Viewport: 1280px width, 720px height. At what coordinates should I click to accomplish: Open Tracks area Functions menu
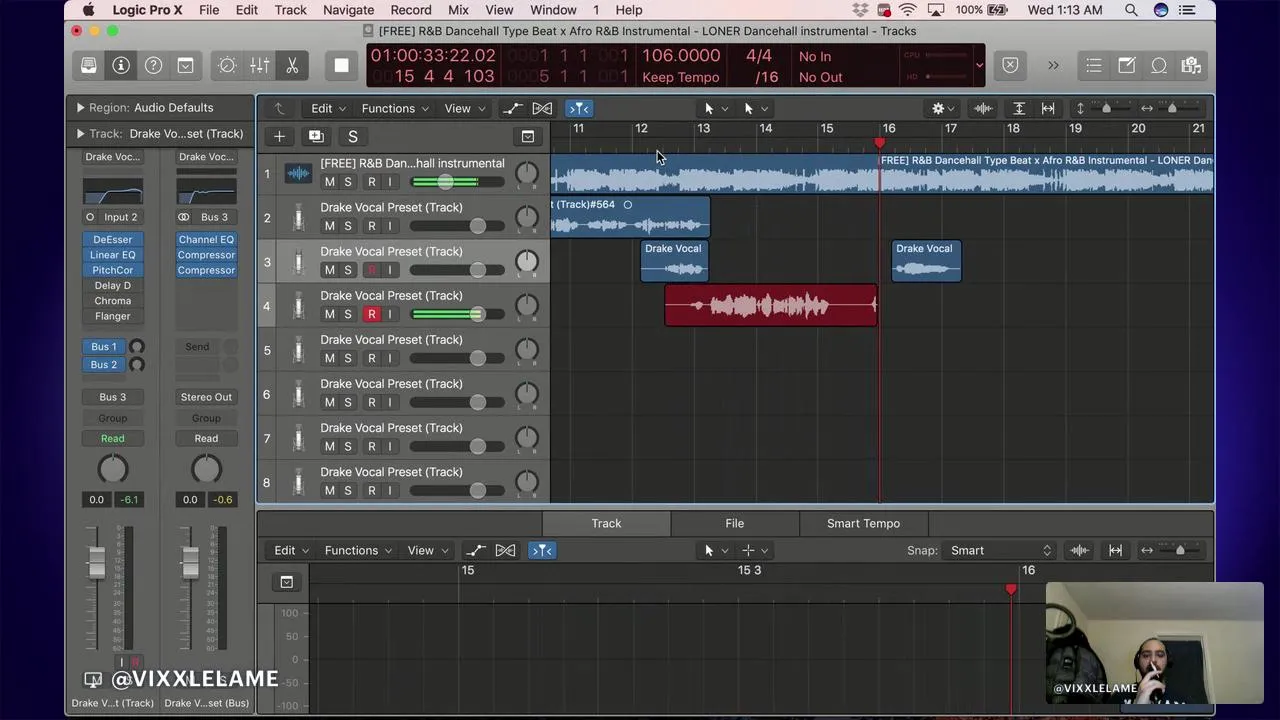(394, 108)
